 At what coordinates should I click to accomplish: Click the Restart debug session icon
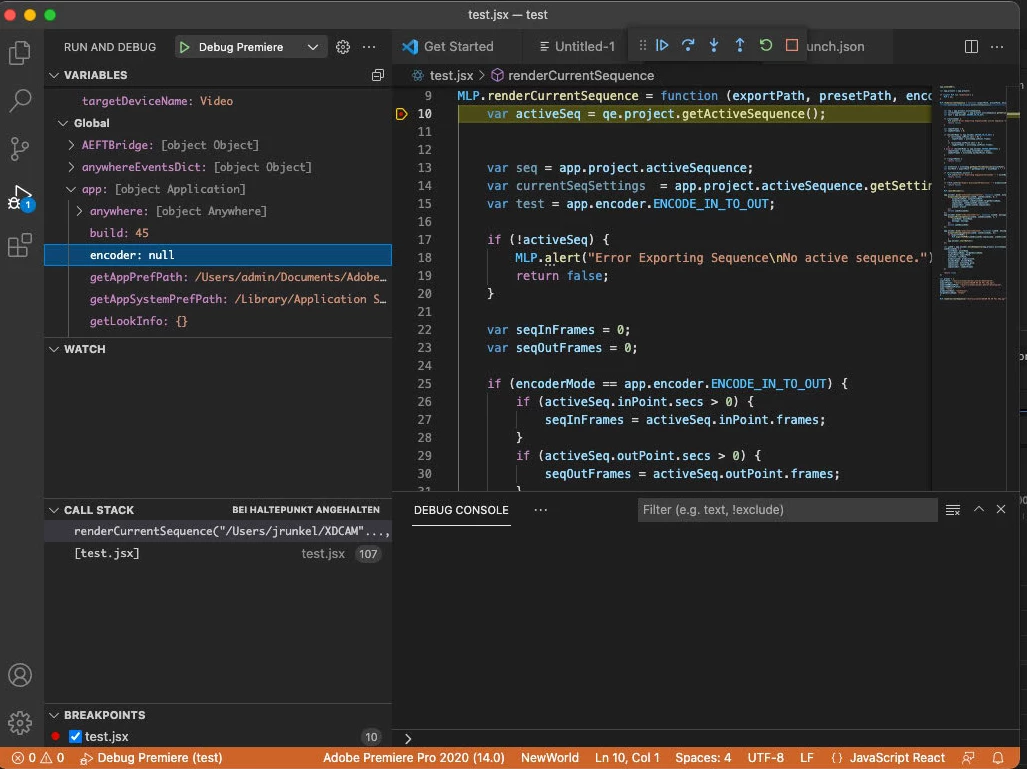click(x=766, y=46)
